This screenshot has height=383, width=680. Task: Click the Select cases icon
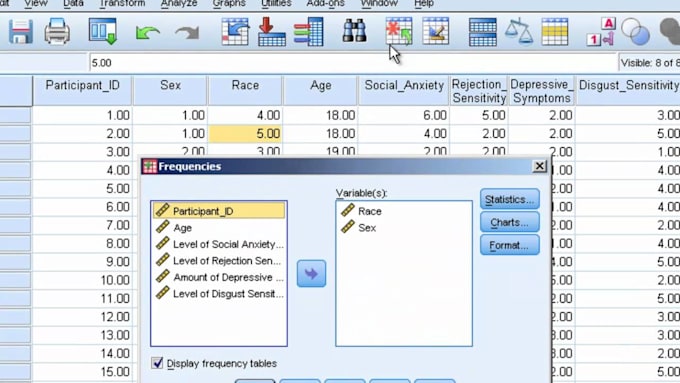point(555,32)
